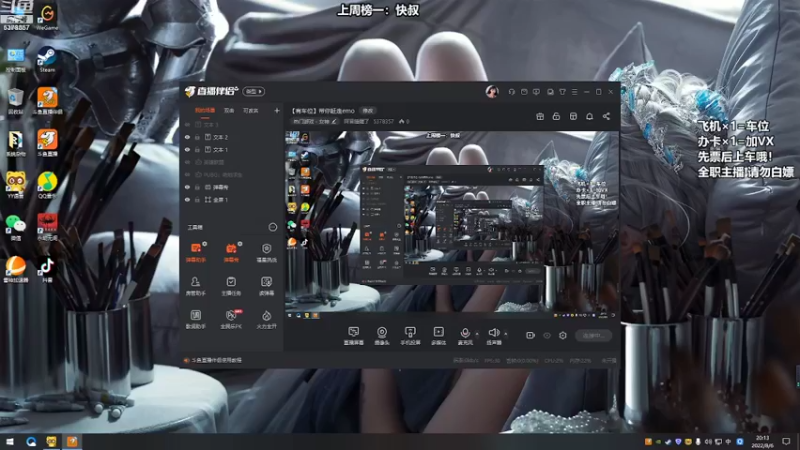Open the 全民乐PK tool
The image size is (800, 450).
click(231, 319)
